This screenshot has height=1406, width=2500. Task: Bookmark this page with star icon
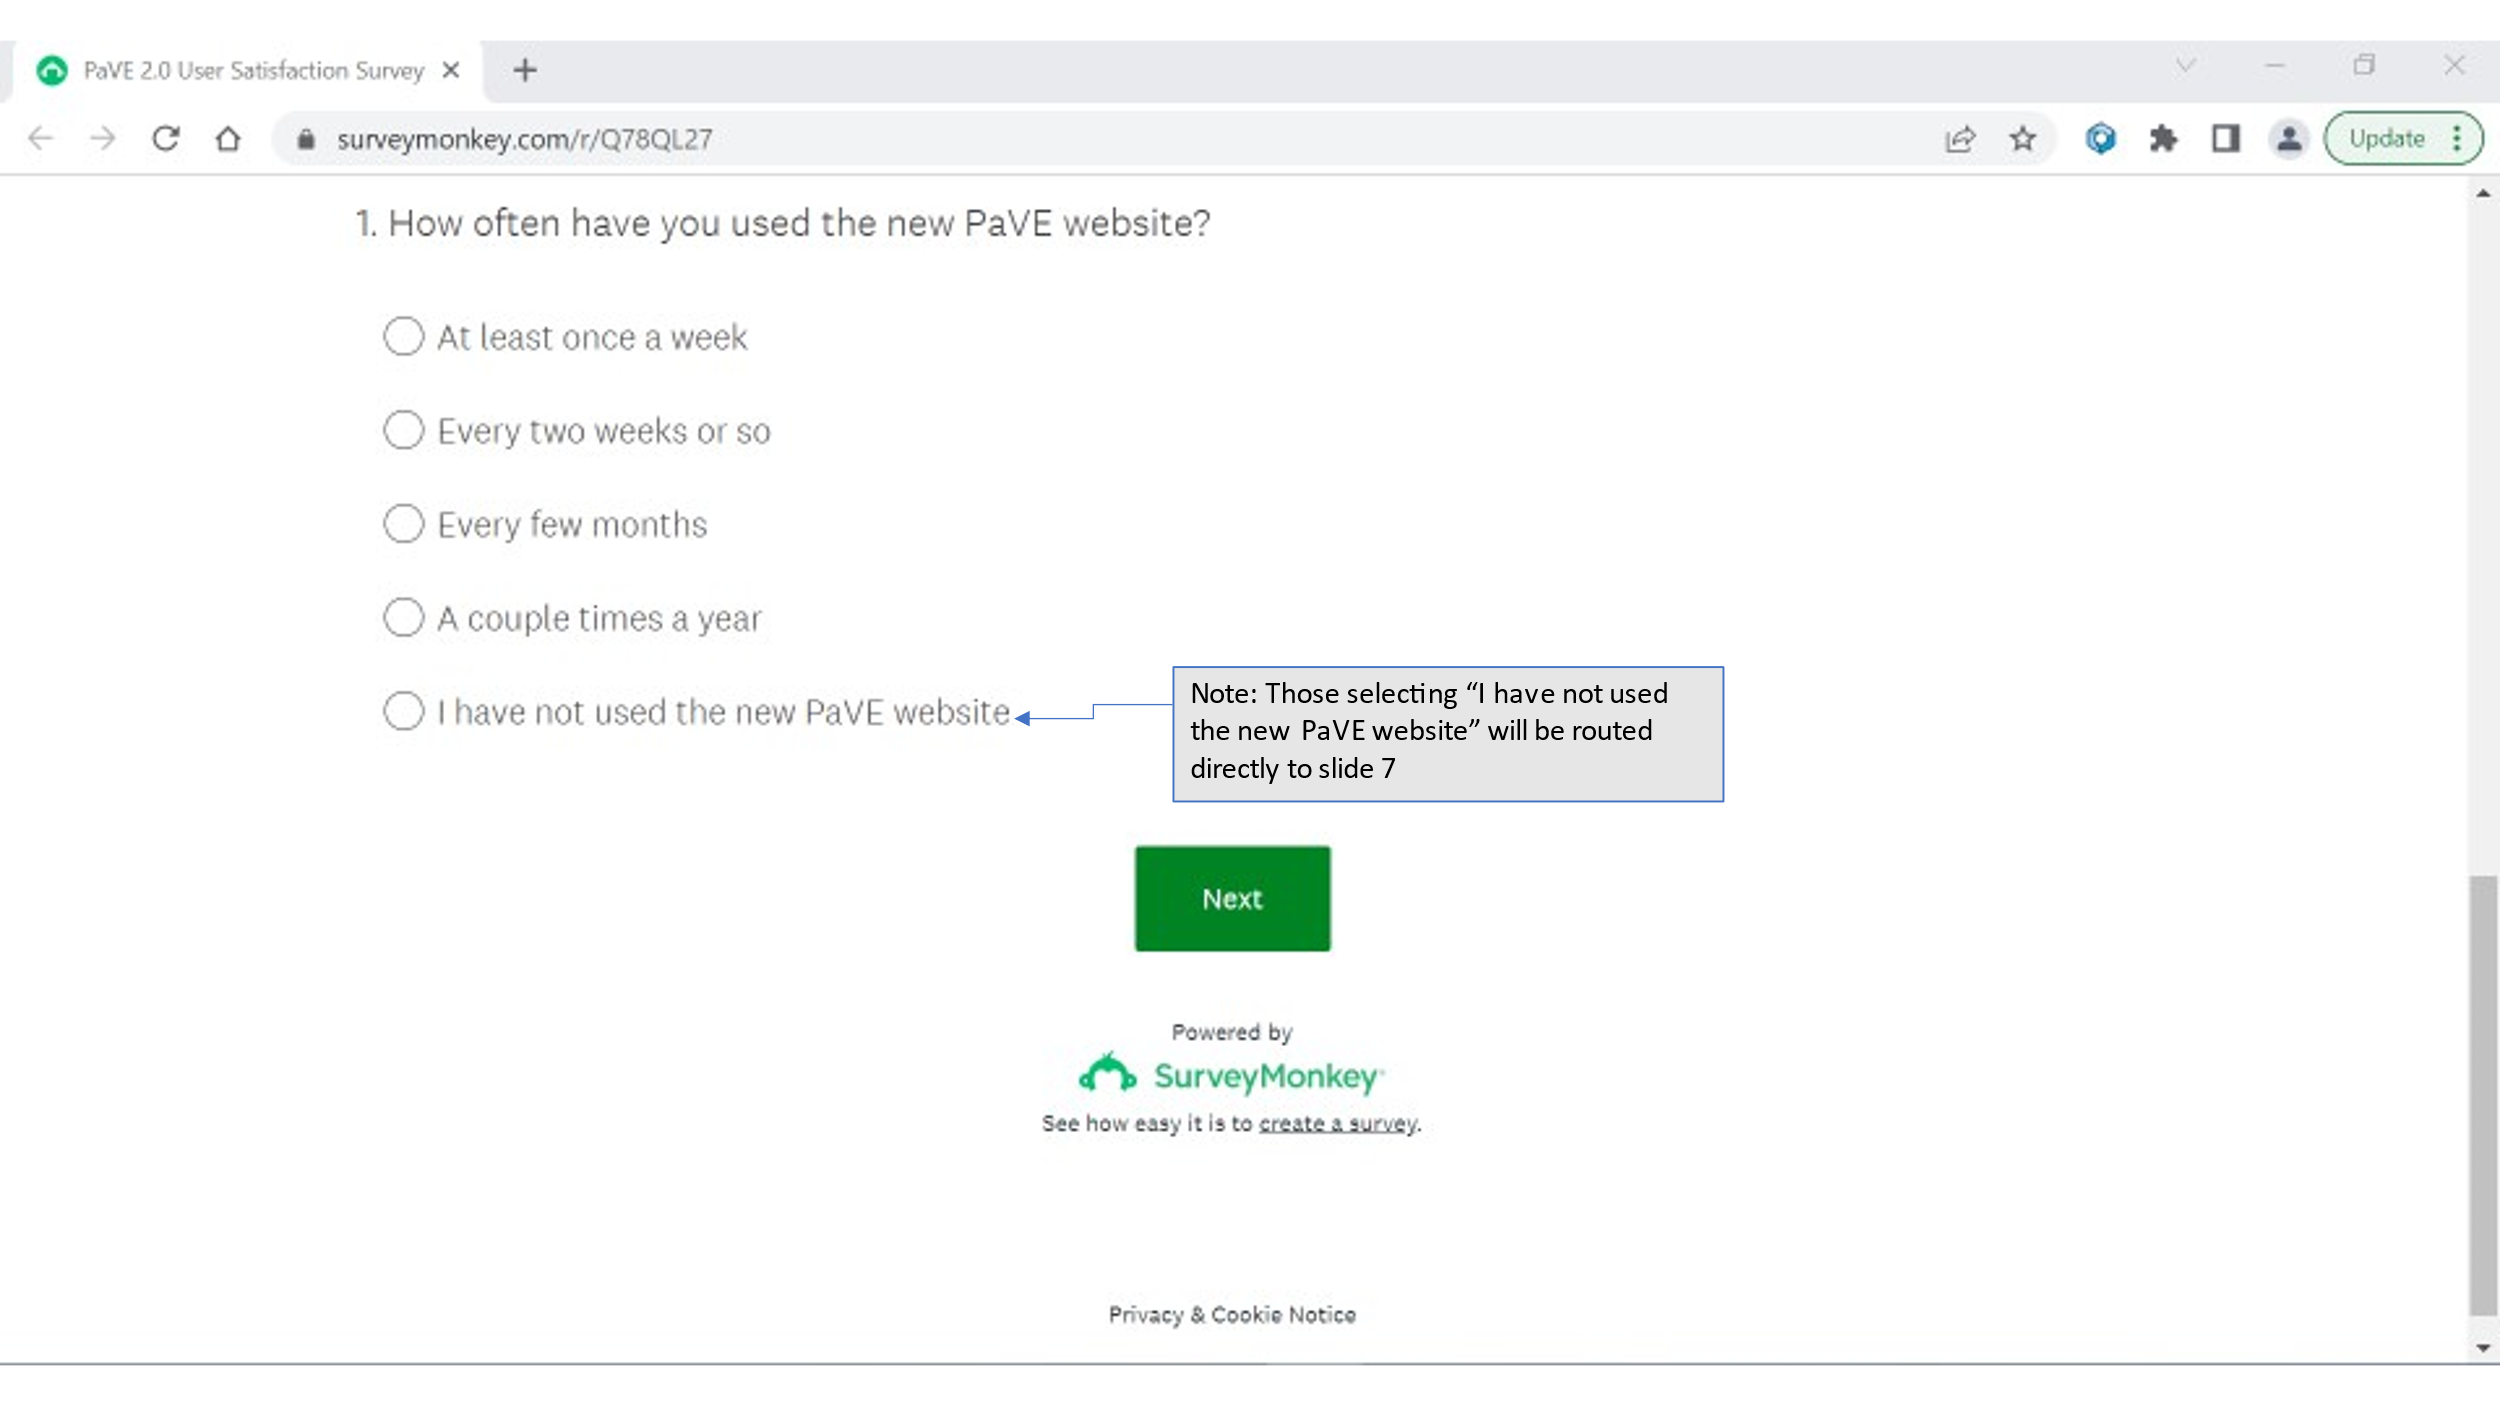[2022, 138]
